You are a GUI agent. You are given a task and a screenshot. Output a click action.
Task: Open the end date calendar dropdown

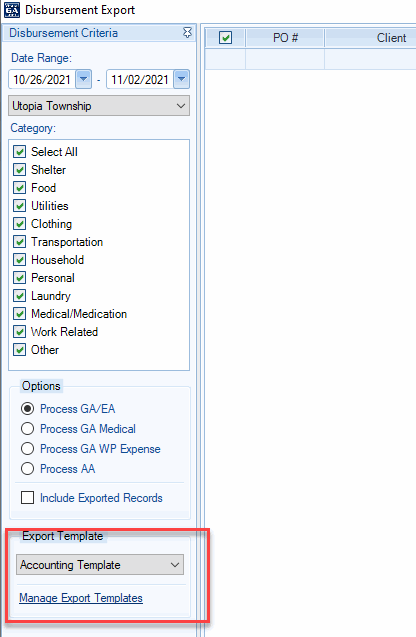[x=182, y=79]
